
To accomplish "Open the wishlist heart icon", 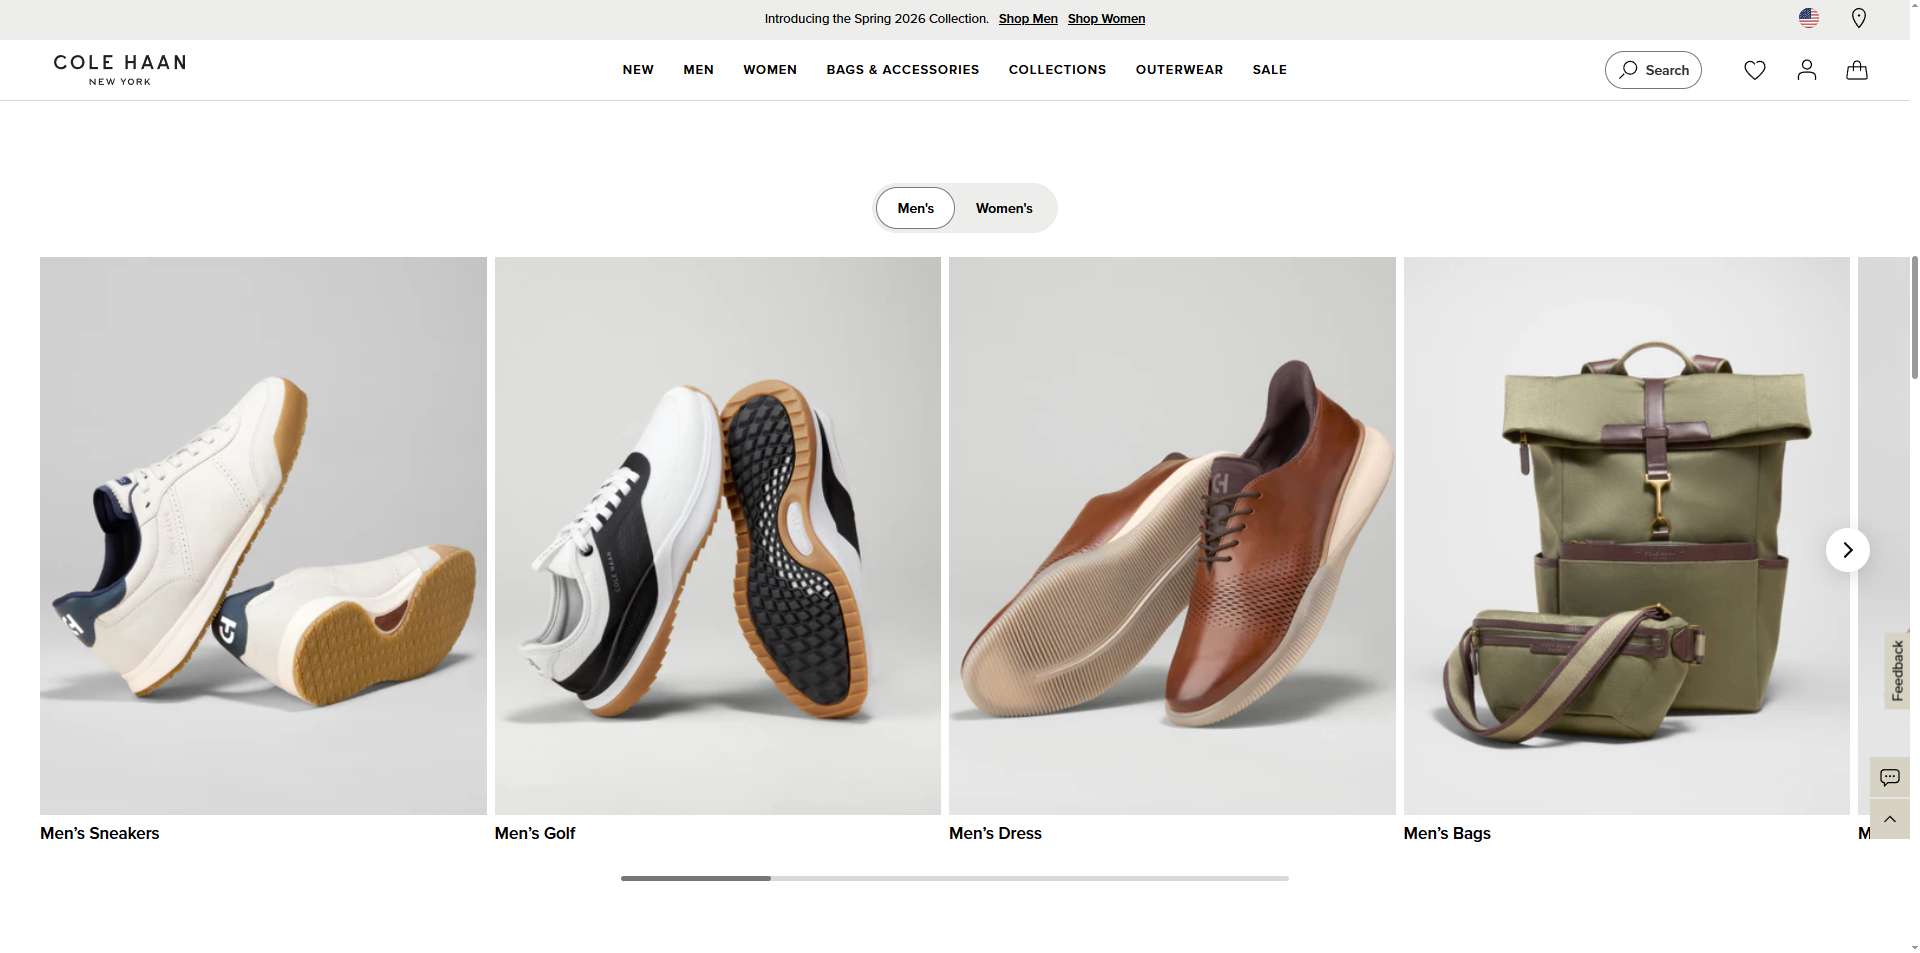I will coord(1755,70).
